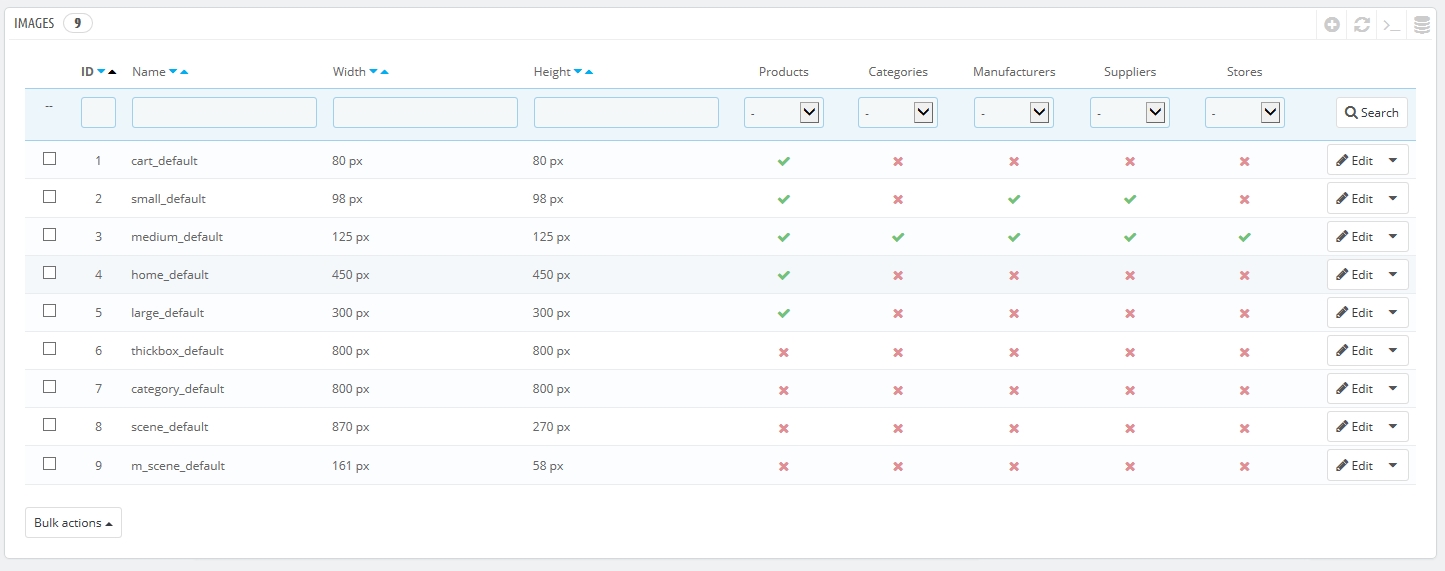
Task: Click the refresh list icon
Action: click(x=1361, y=25)
